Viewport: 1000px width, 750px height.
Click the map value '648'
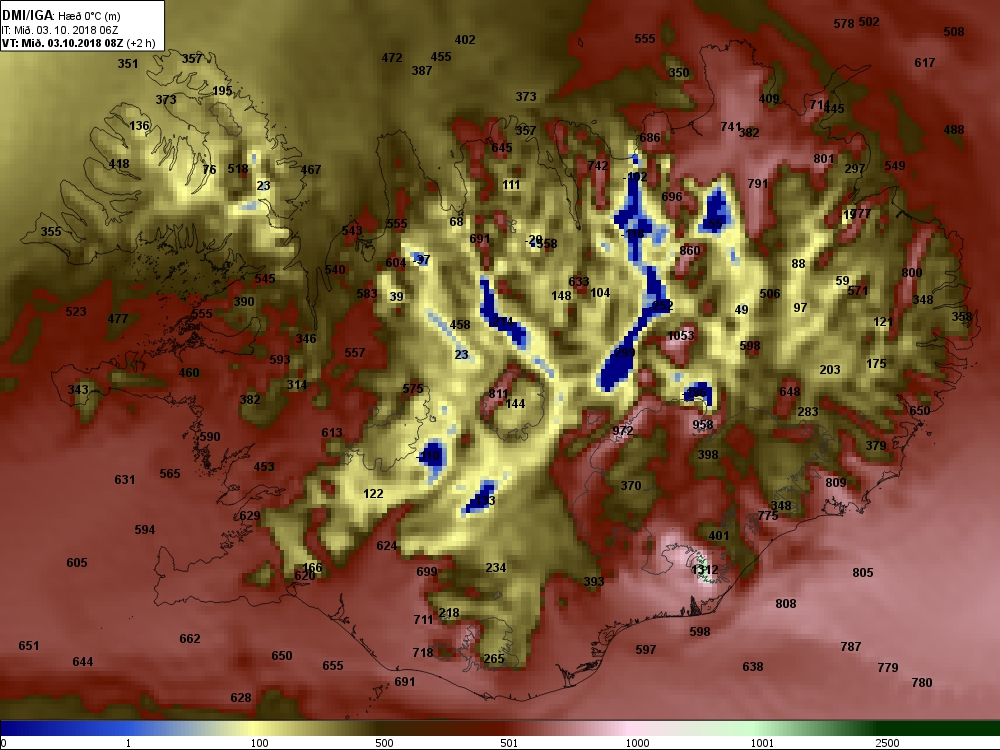coord(790,392)
